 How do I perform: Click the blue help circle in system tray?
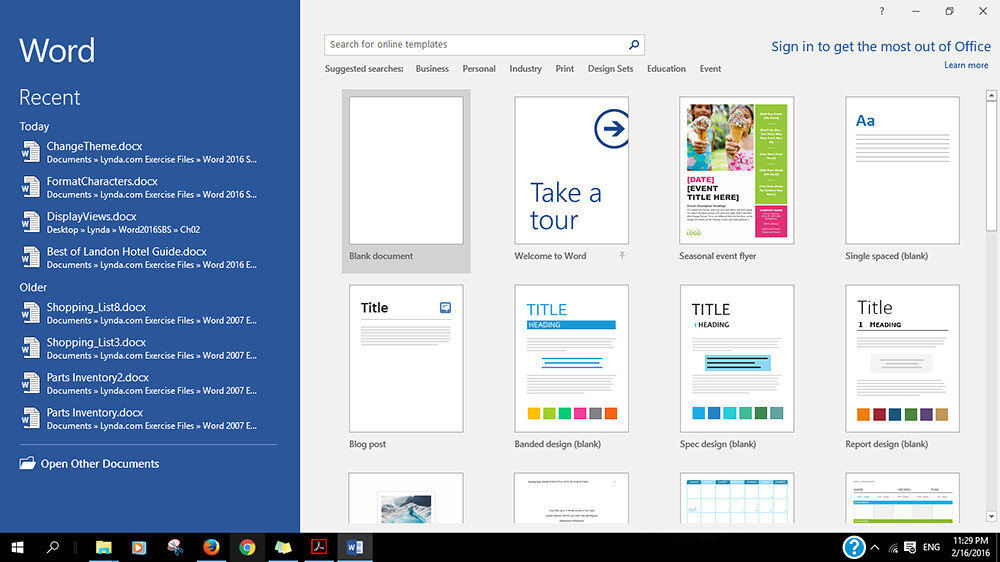pyautogui.click(x=853, y=547)
